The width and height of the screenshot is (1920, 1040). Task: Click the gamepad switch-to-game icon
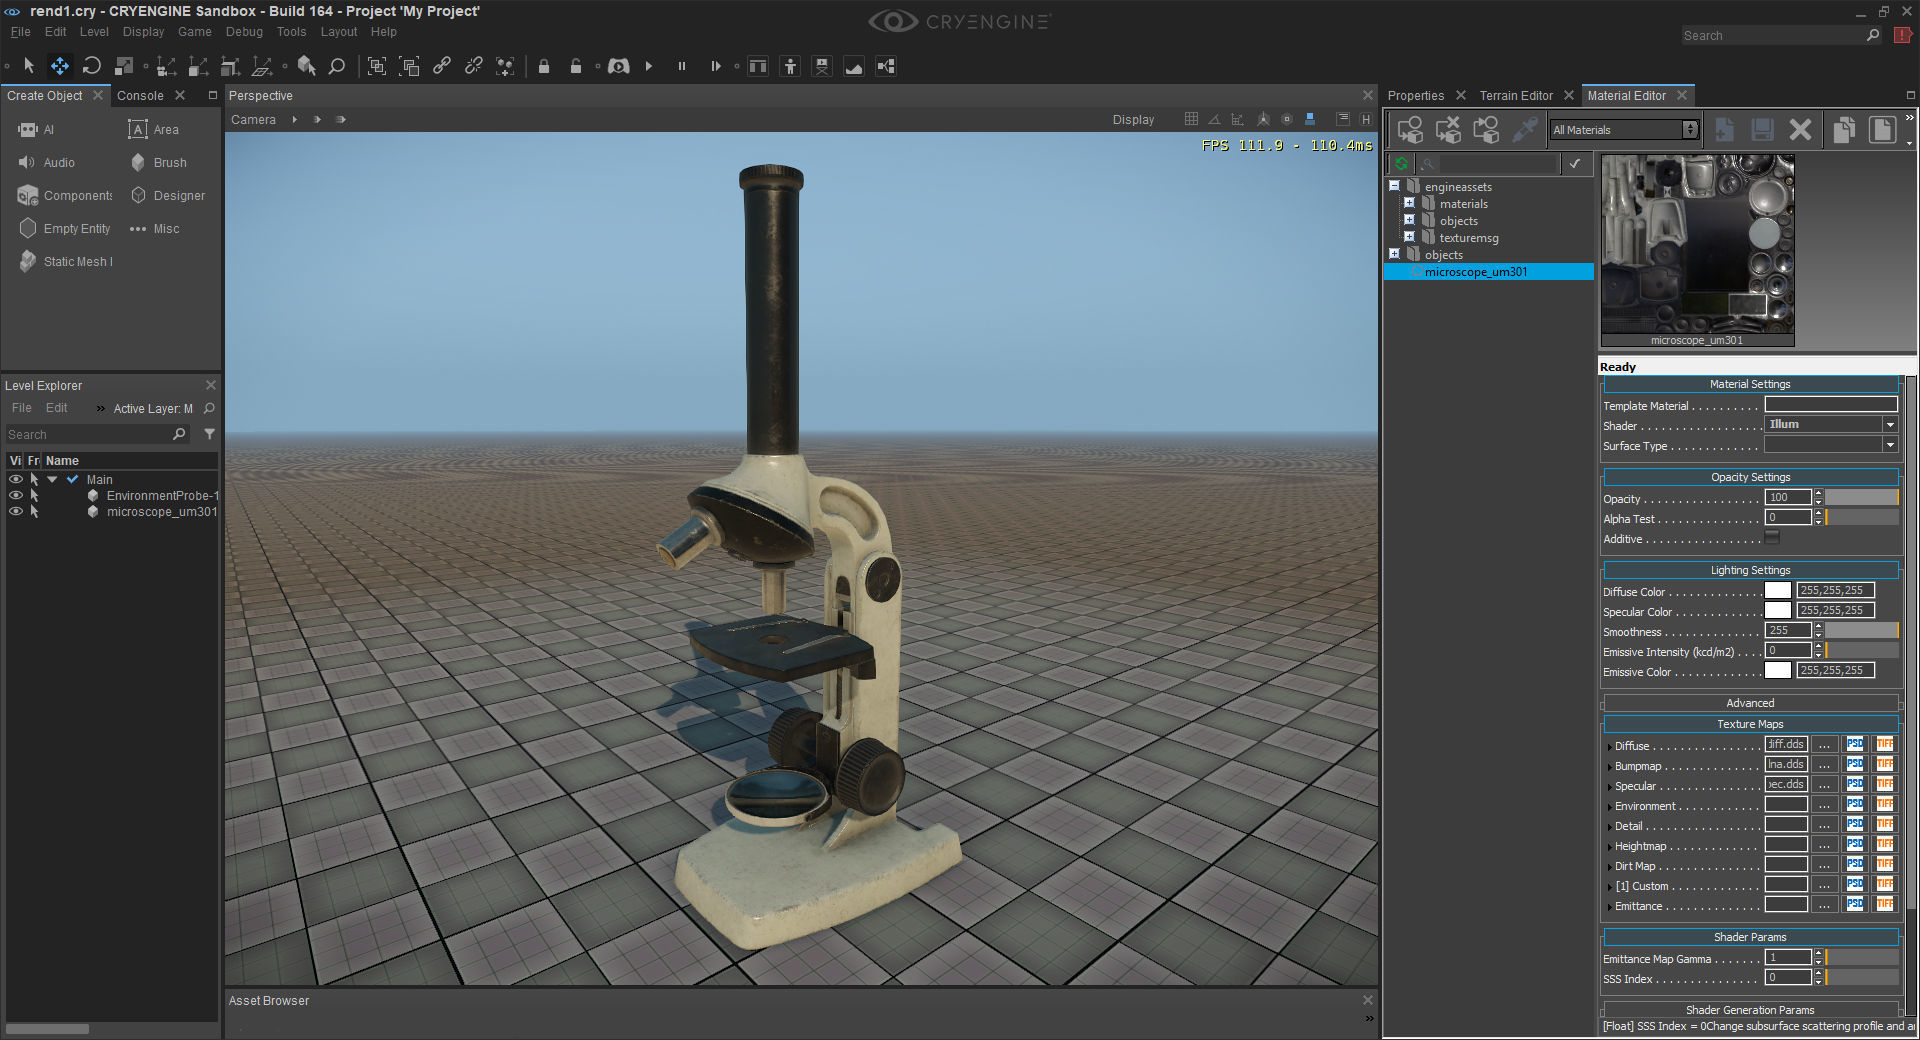point(619,66)
